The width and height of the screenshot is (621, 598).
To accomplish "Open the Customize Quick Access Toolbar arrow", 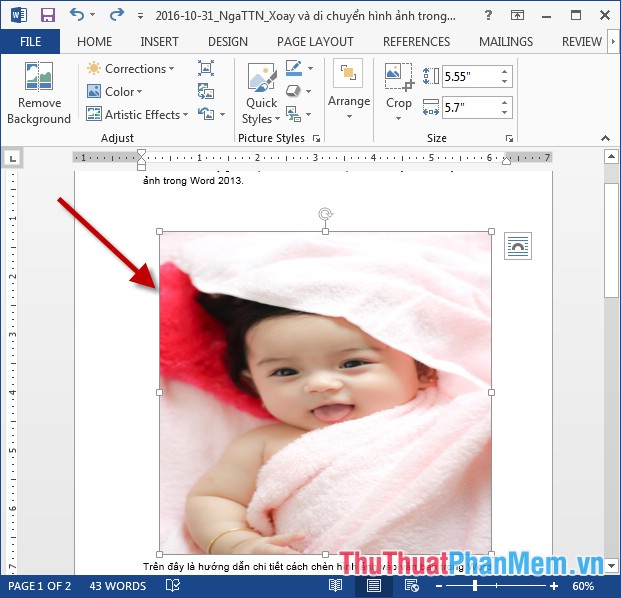I will pos(140,16).
